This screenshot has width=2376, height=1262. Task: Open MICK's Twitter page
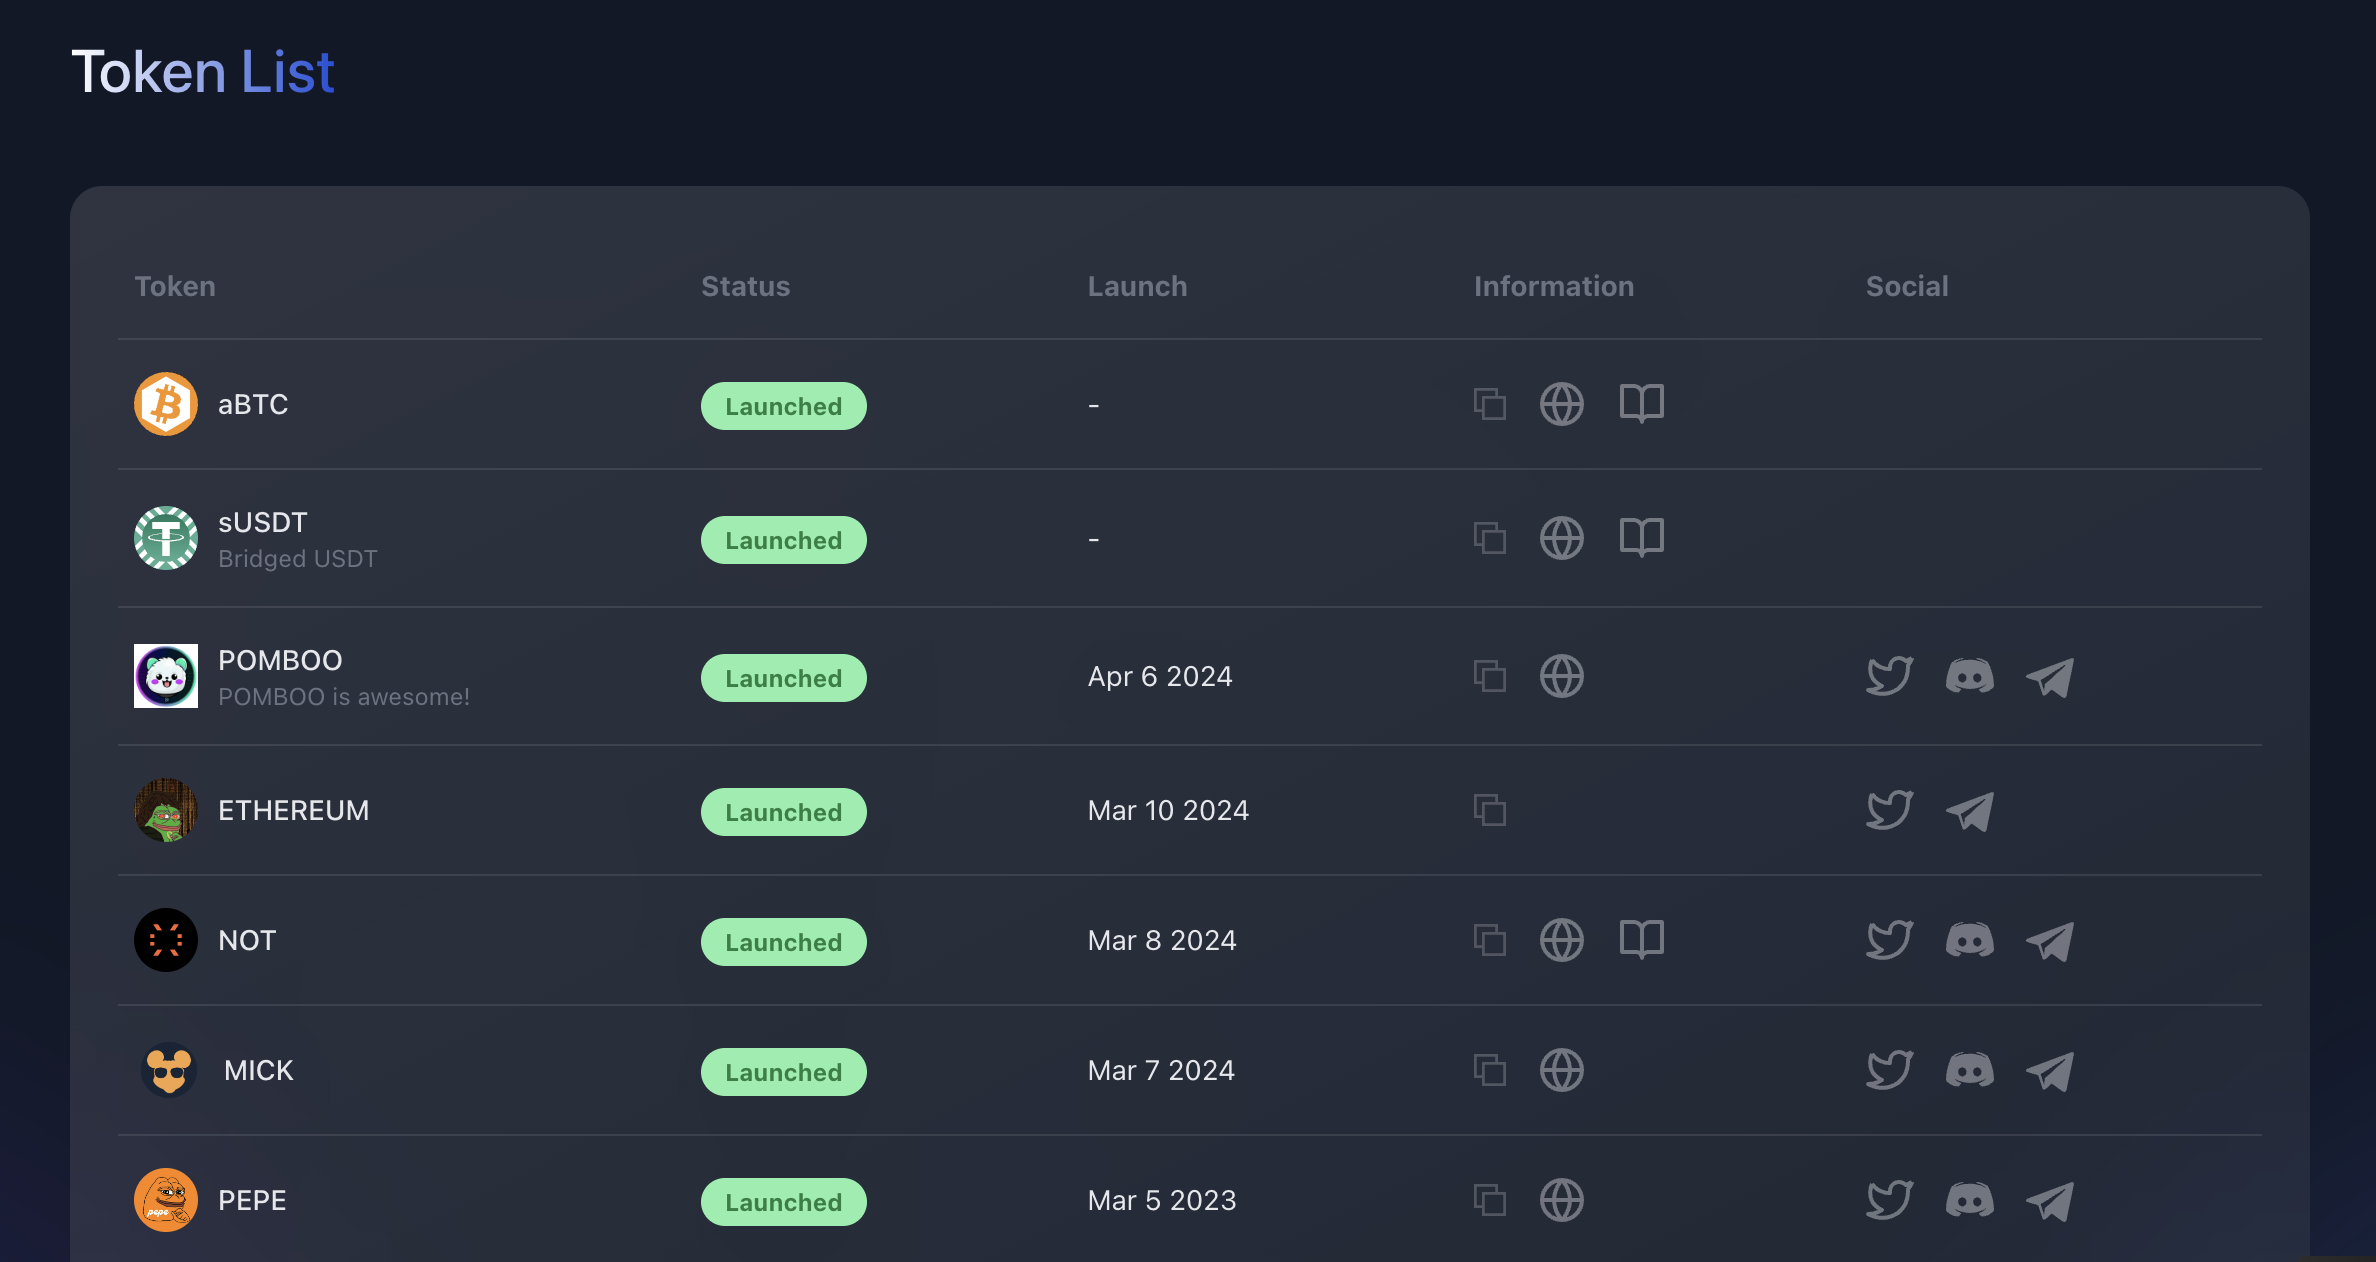pyautogui.click(x=1889, y=1070)
